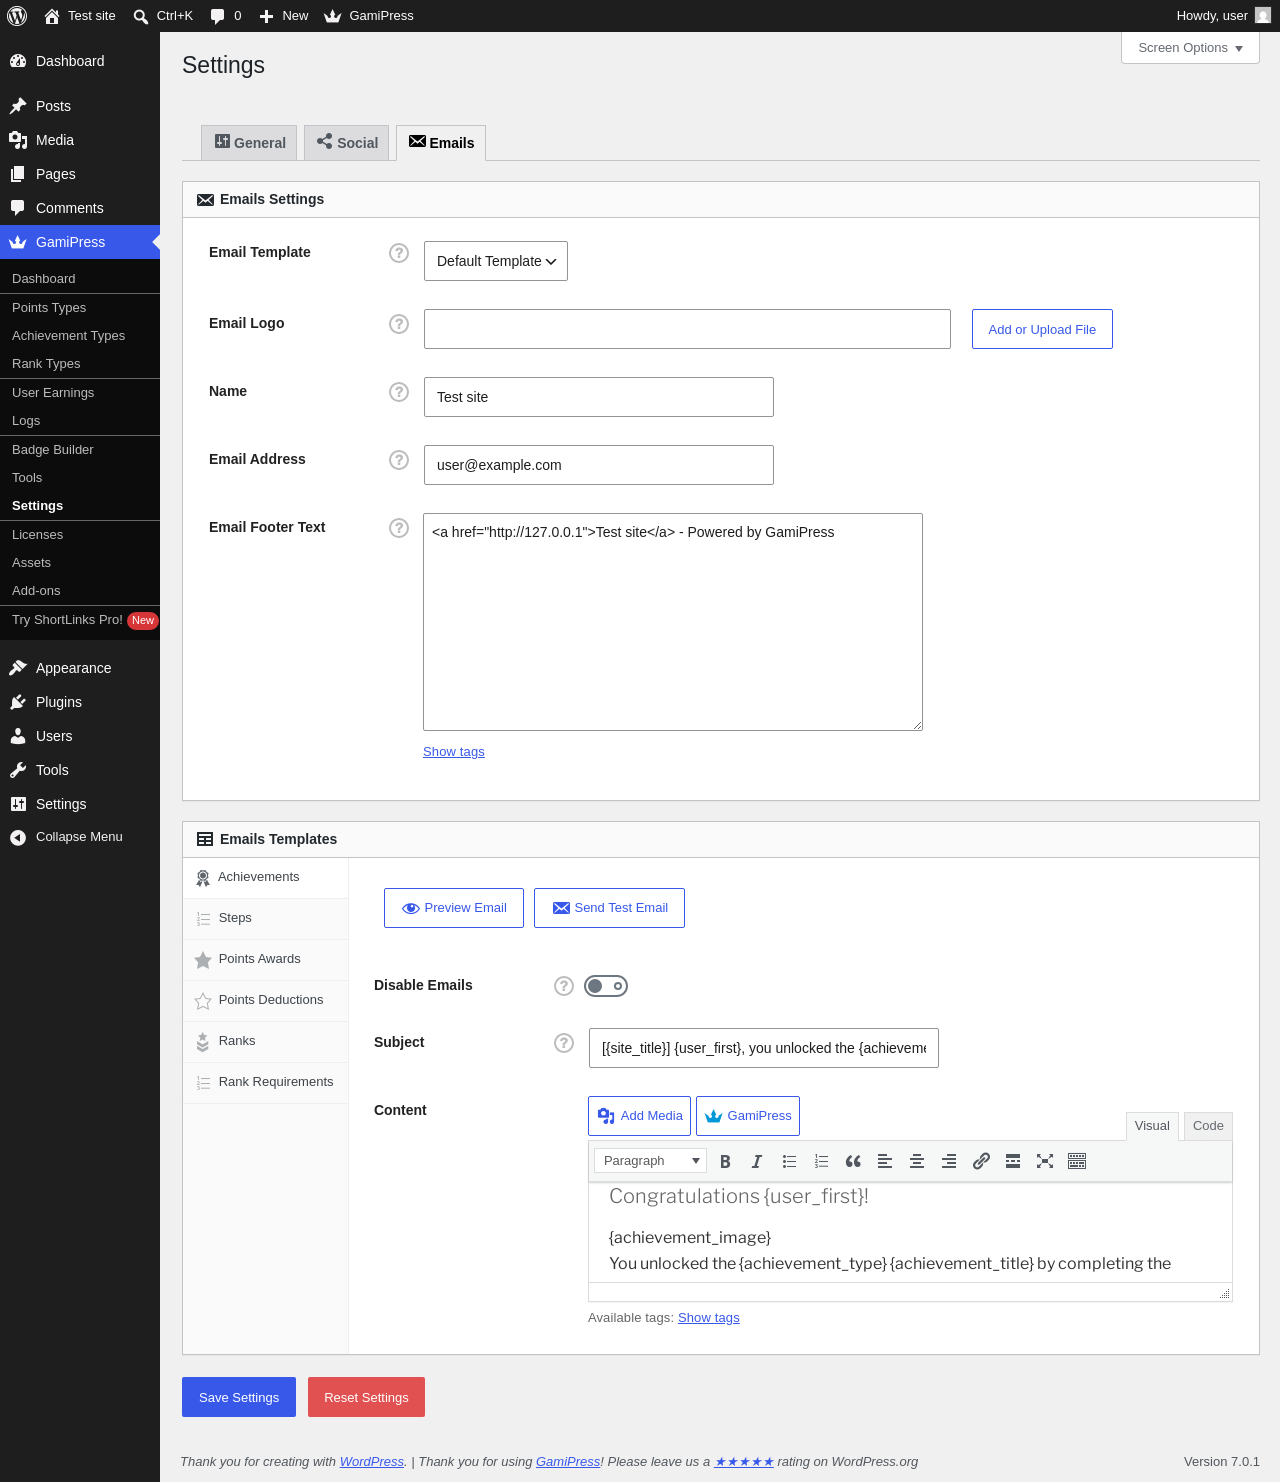Insert a bulleted list in editor

click(x=789, y=1161)
